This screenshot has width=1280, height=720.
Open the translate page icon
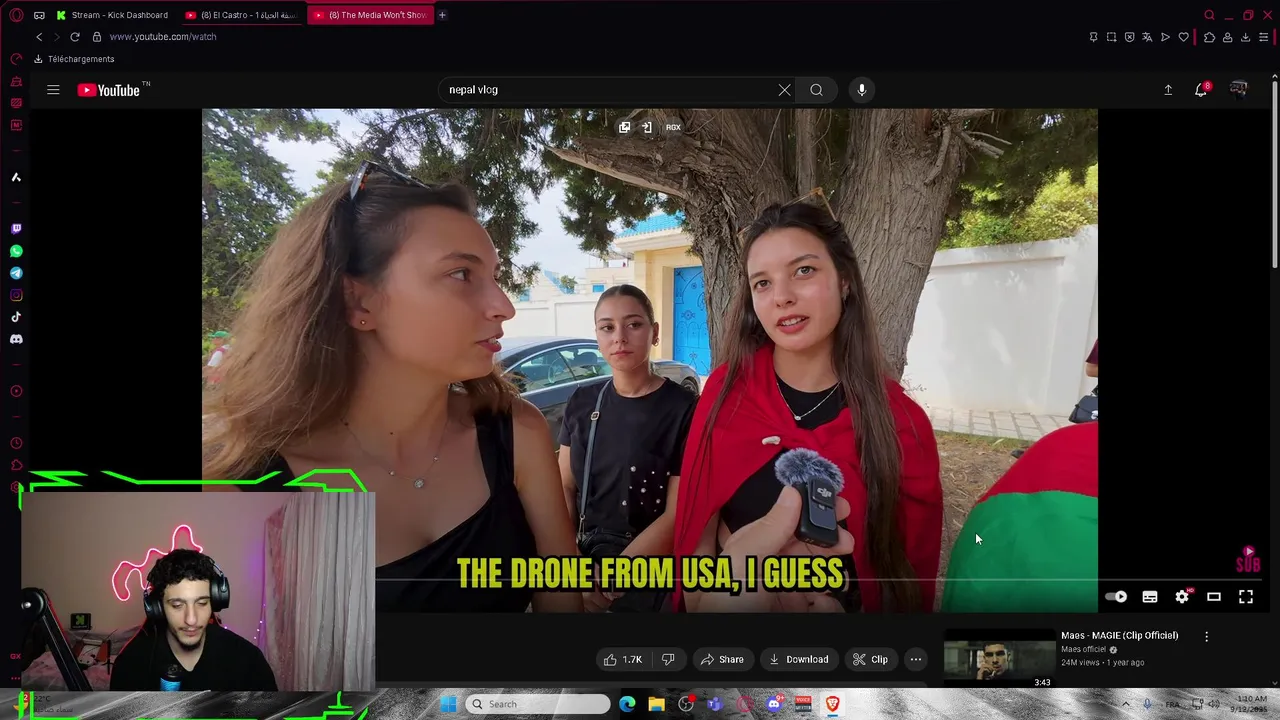point(1147,37)
